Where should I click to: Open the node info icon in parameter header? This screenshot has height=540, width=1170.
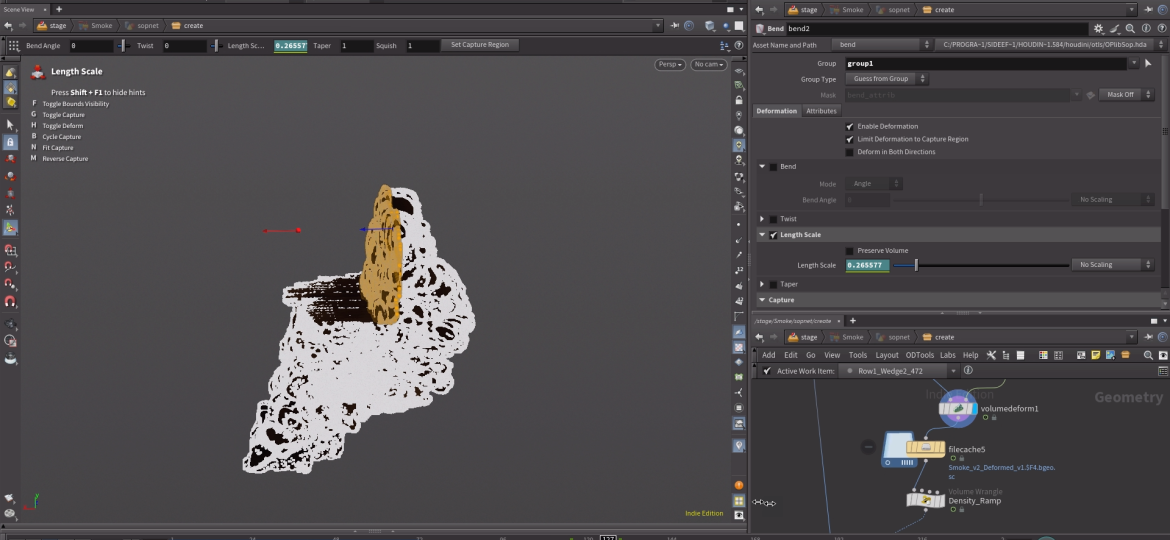[x=1145, y=29]
